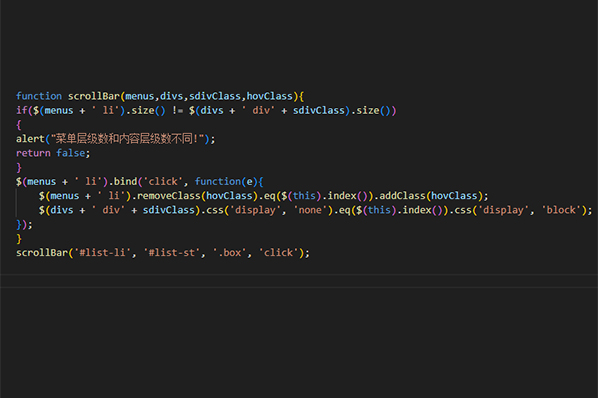Click the 'if' keyword on second line
Viewport: 598px width, 398px height.
pos(21,111)
